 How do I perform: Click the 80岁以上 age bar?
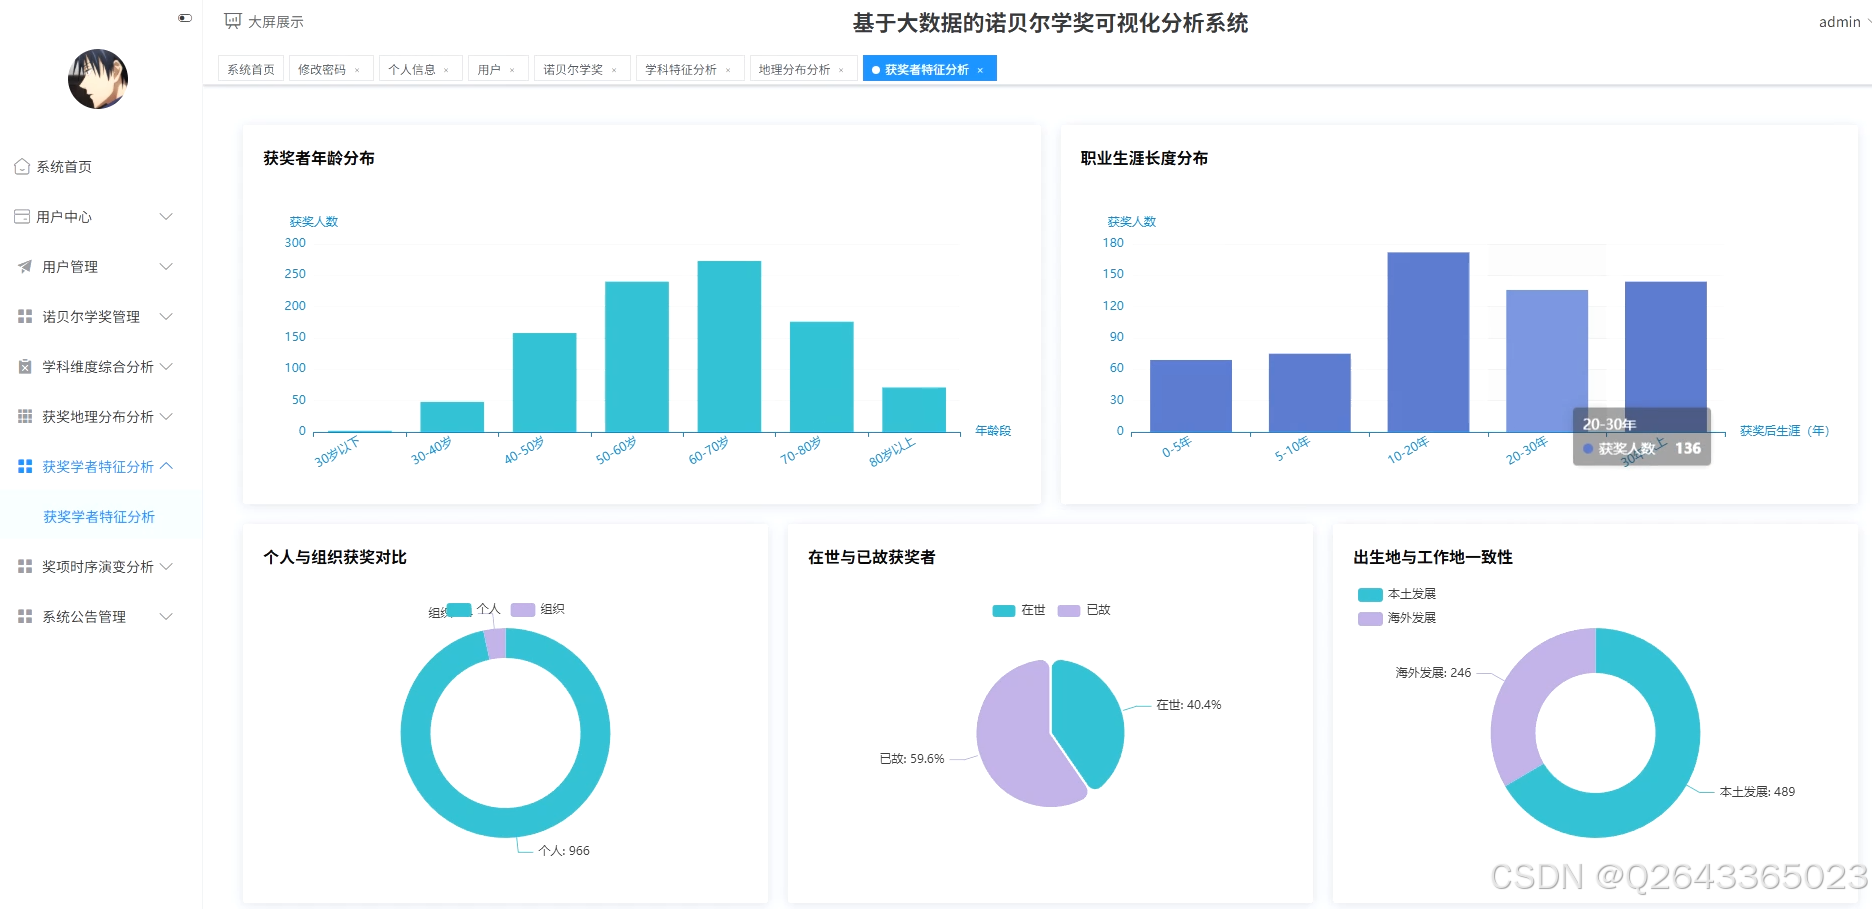[x=913, y=410]
